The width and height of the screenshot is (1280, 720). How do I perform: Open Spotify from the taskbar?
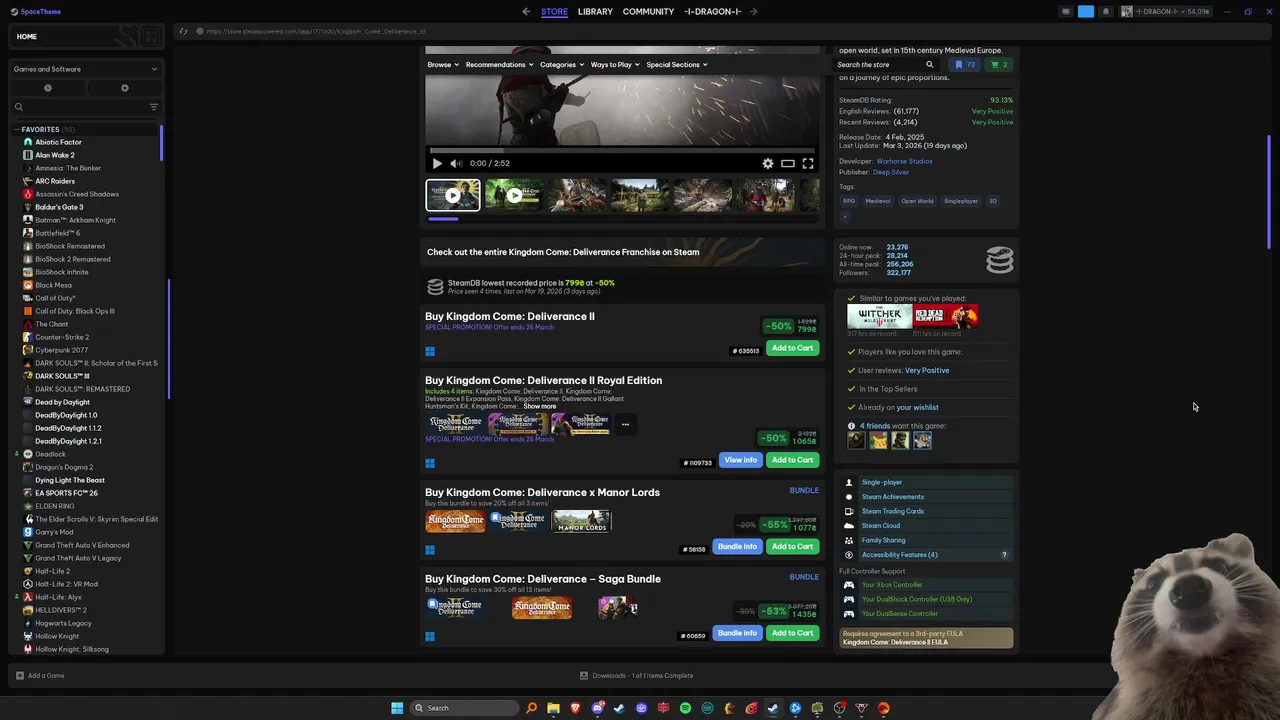[x=685, y=708]
